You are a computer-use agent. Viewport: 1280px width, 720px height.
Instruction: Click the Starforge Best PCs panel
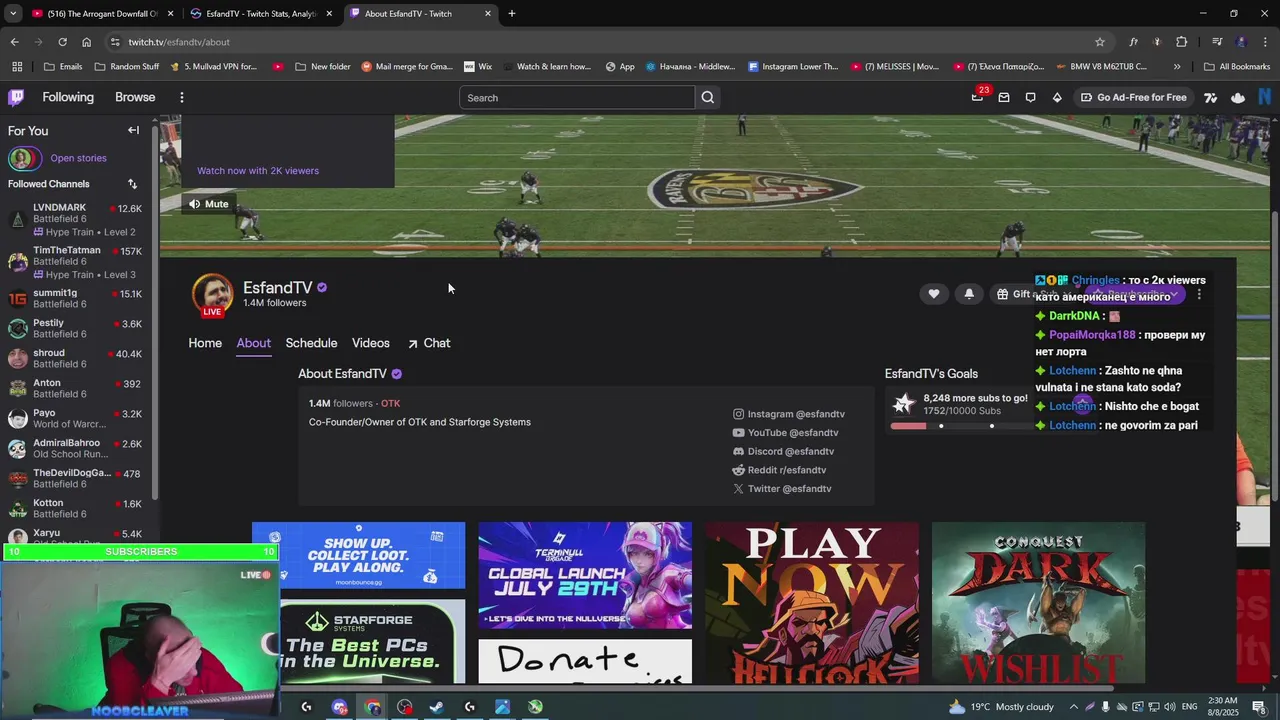click(372, 641)
